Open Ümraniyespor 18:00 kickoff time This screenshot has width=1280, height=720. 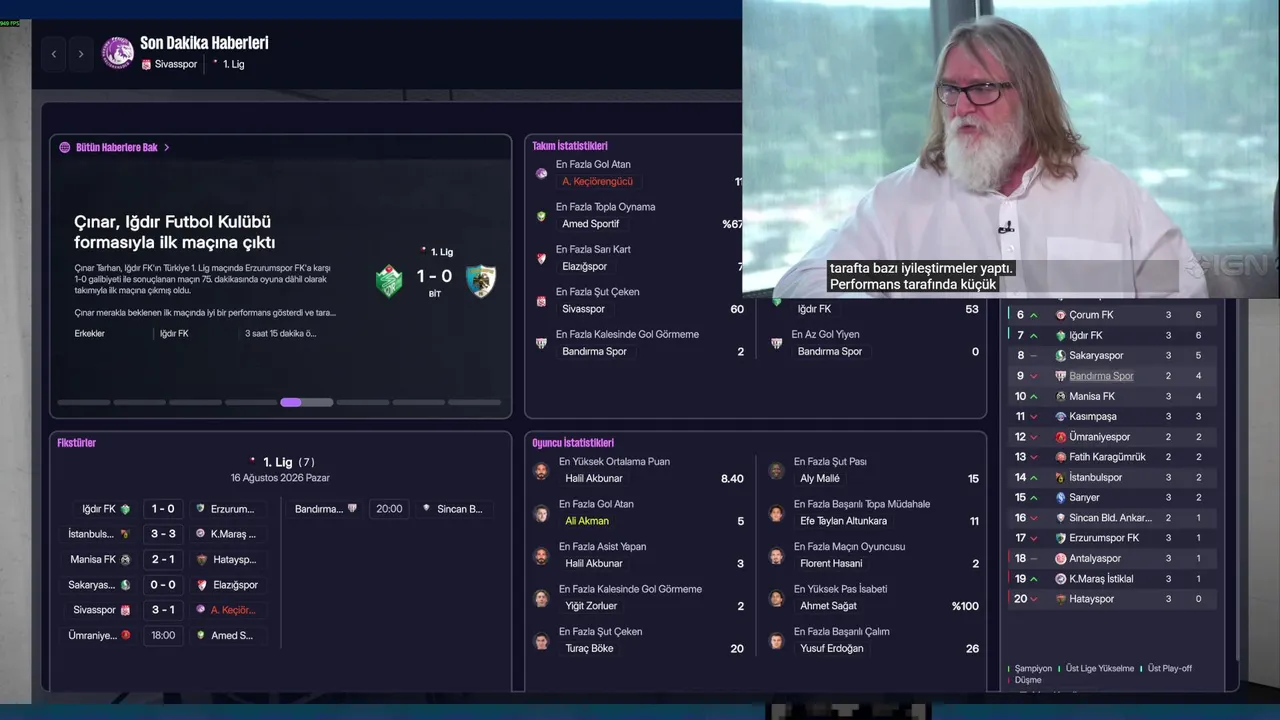point(163,635)
